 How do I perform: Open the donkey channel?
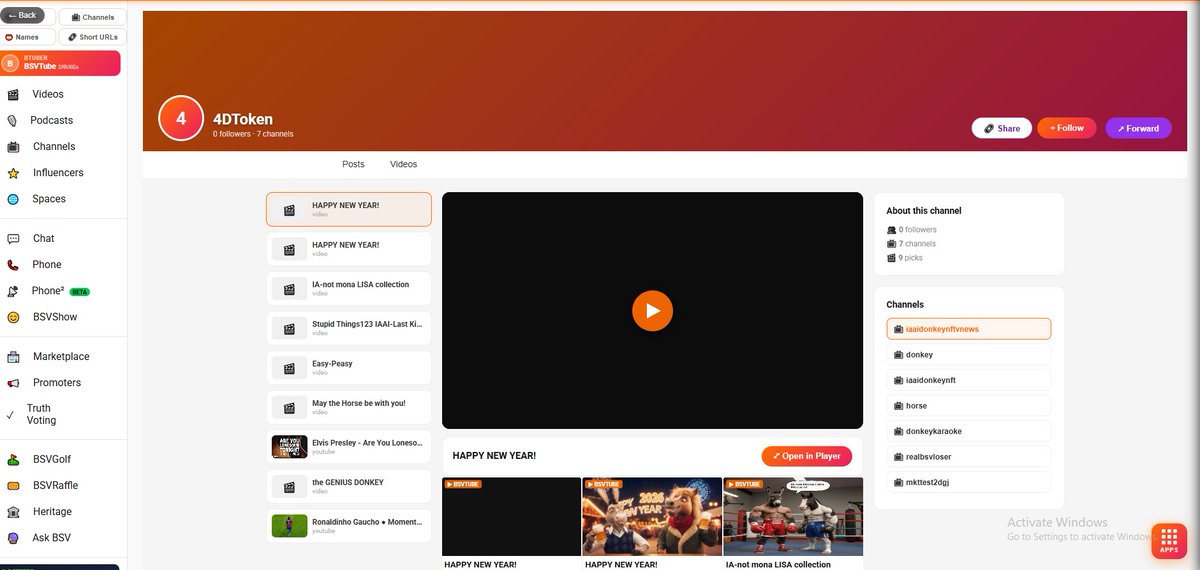pyautogui.click(x=969, y=355)
